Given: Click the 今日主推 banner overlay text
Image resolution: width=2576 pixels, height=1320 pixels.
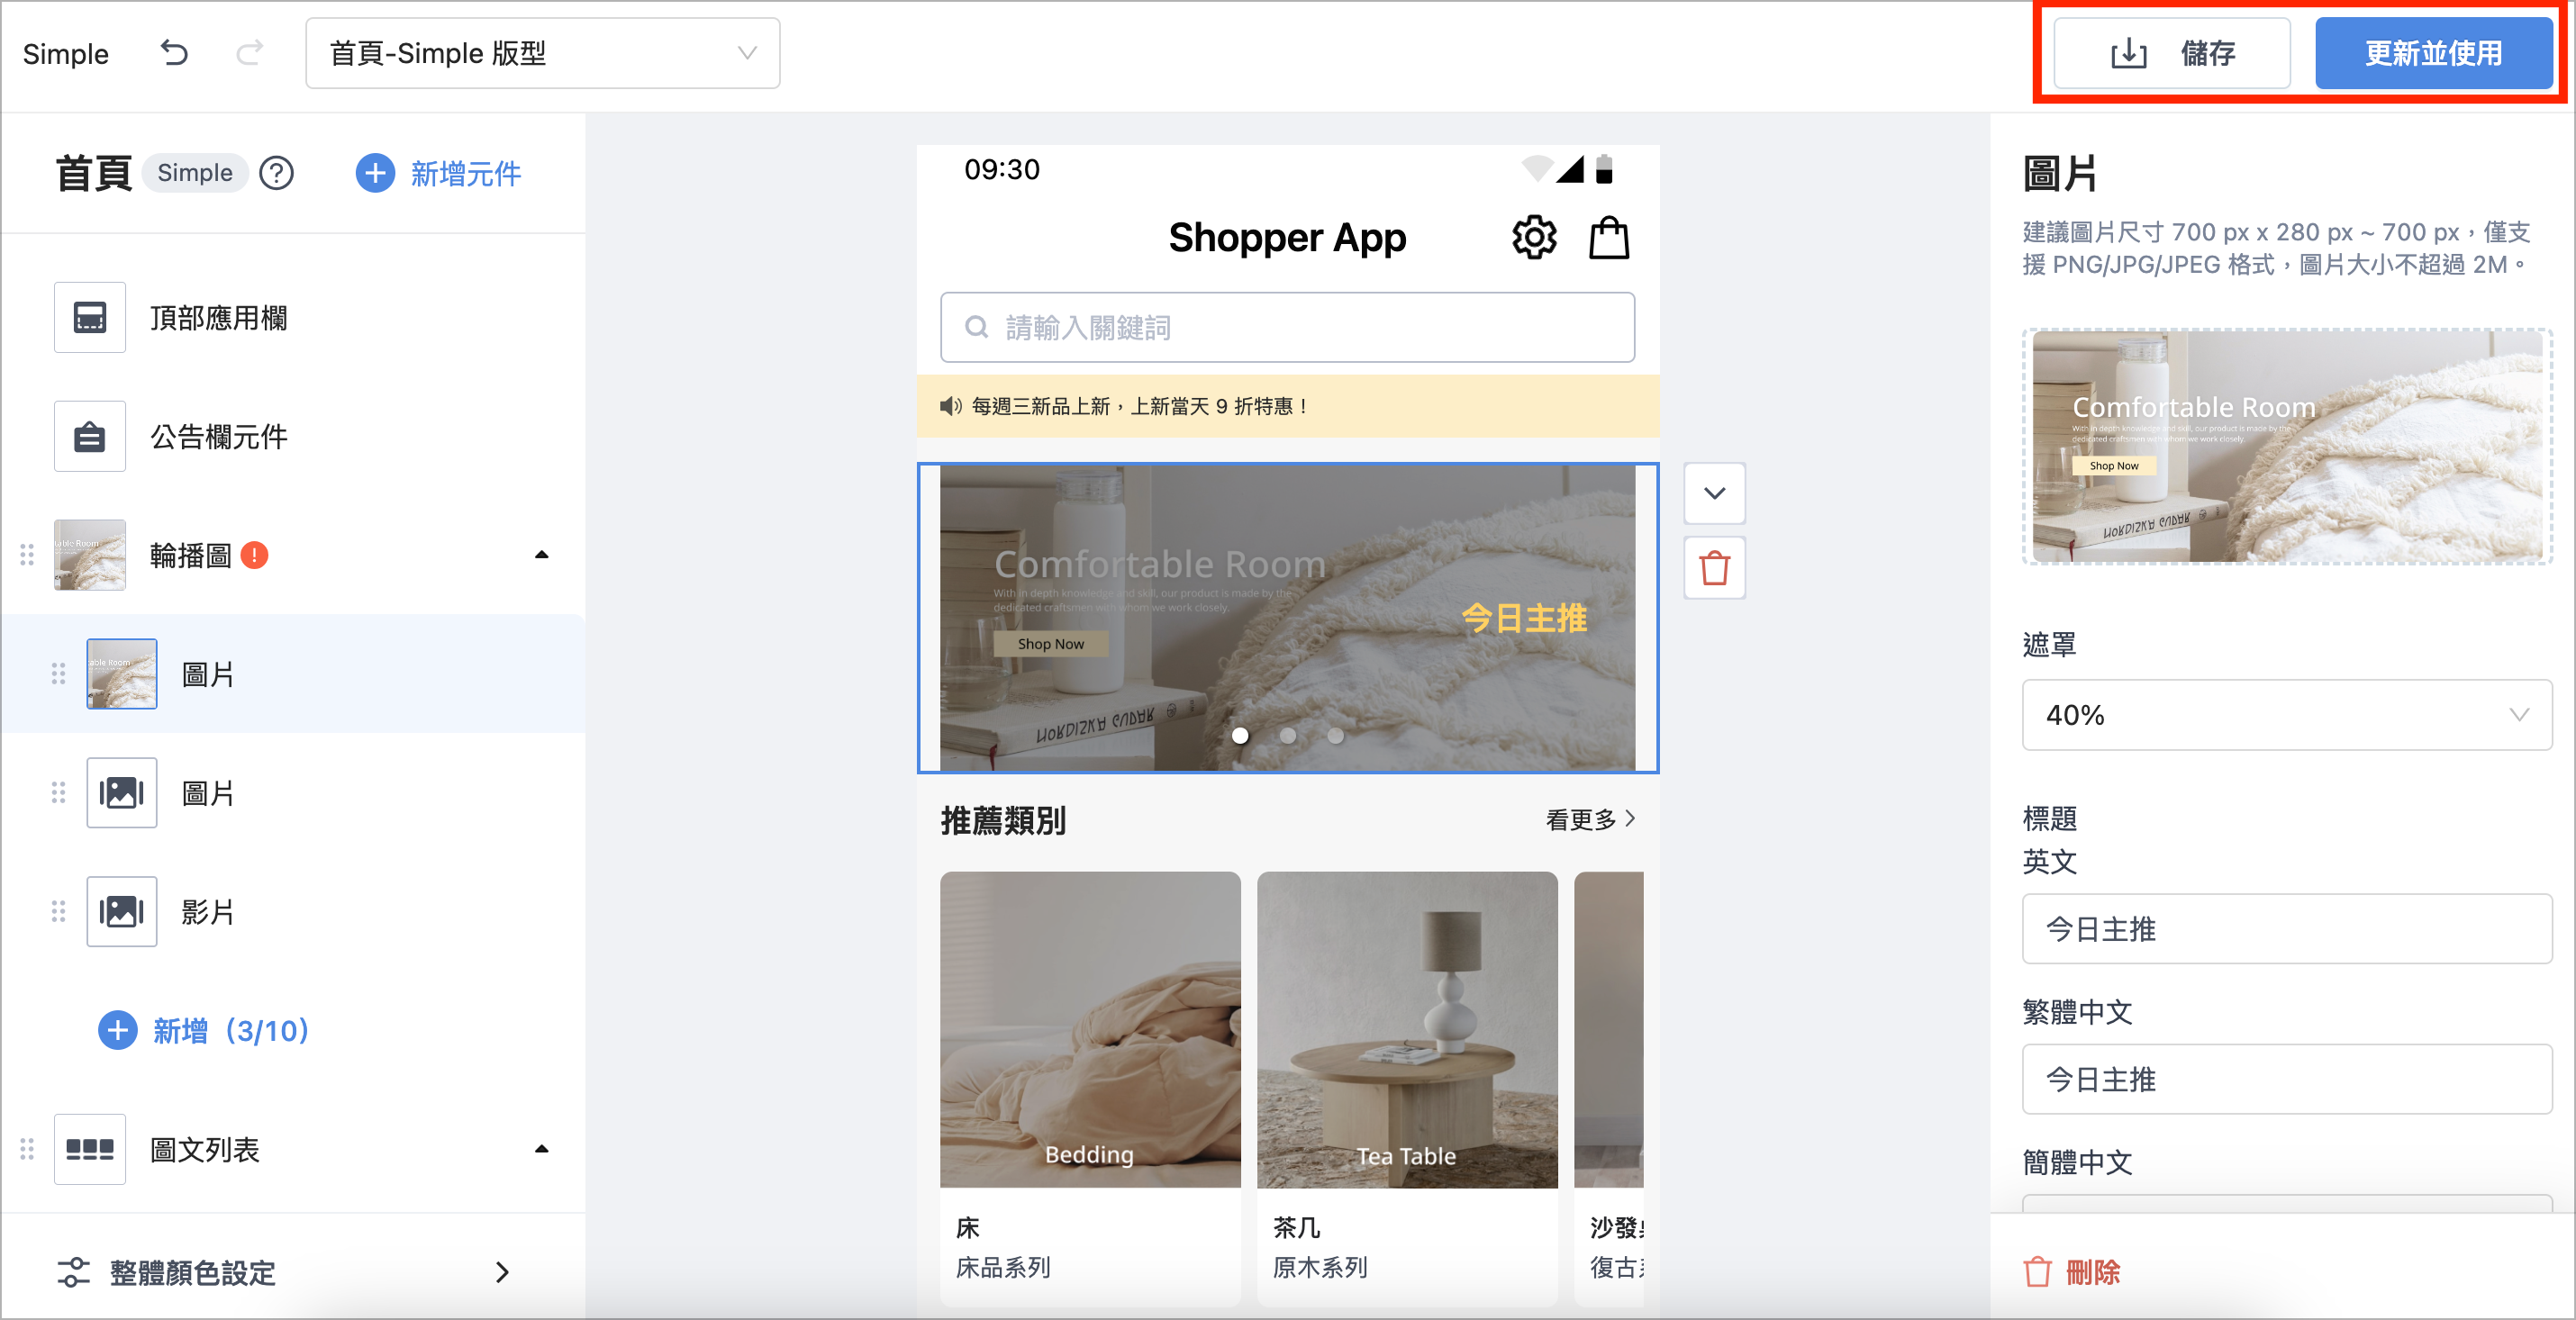Looking at the screenshot, I should (1524, 618).
